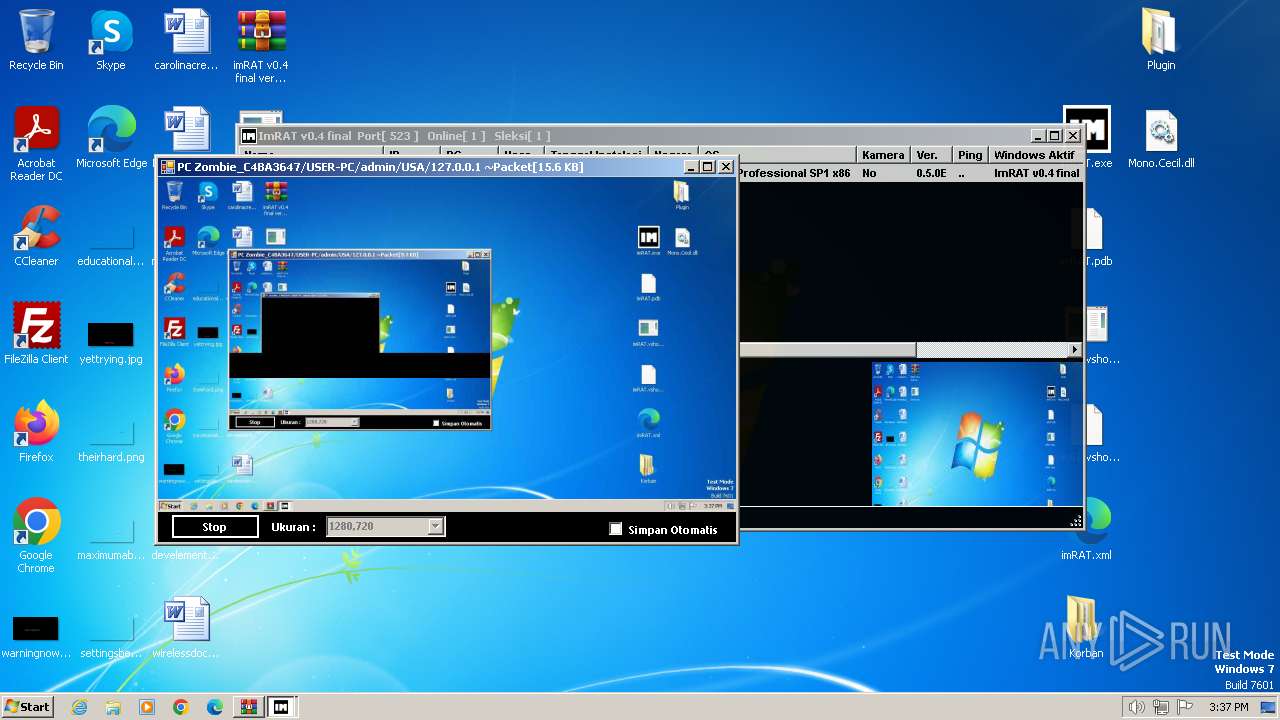Click the Ver. column header in imRAT

click(x=931, y=155)
